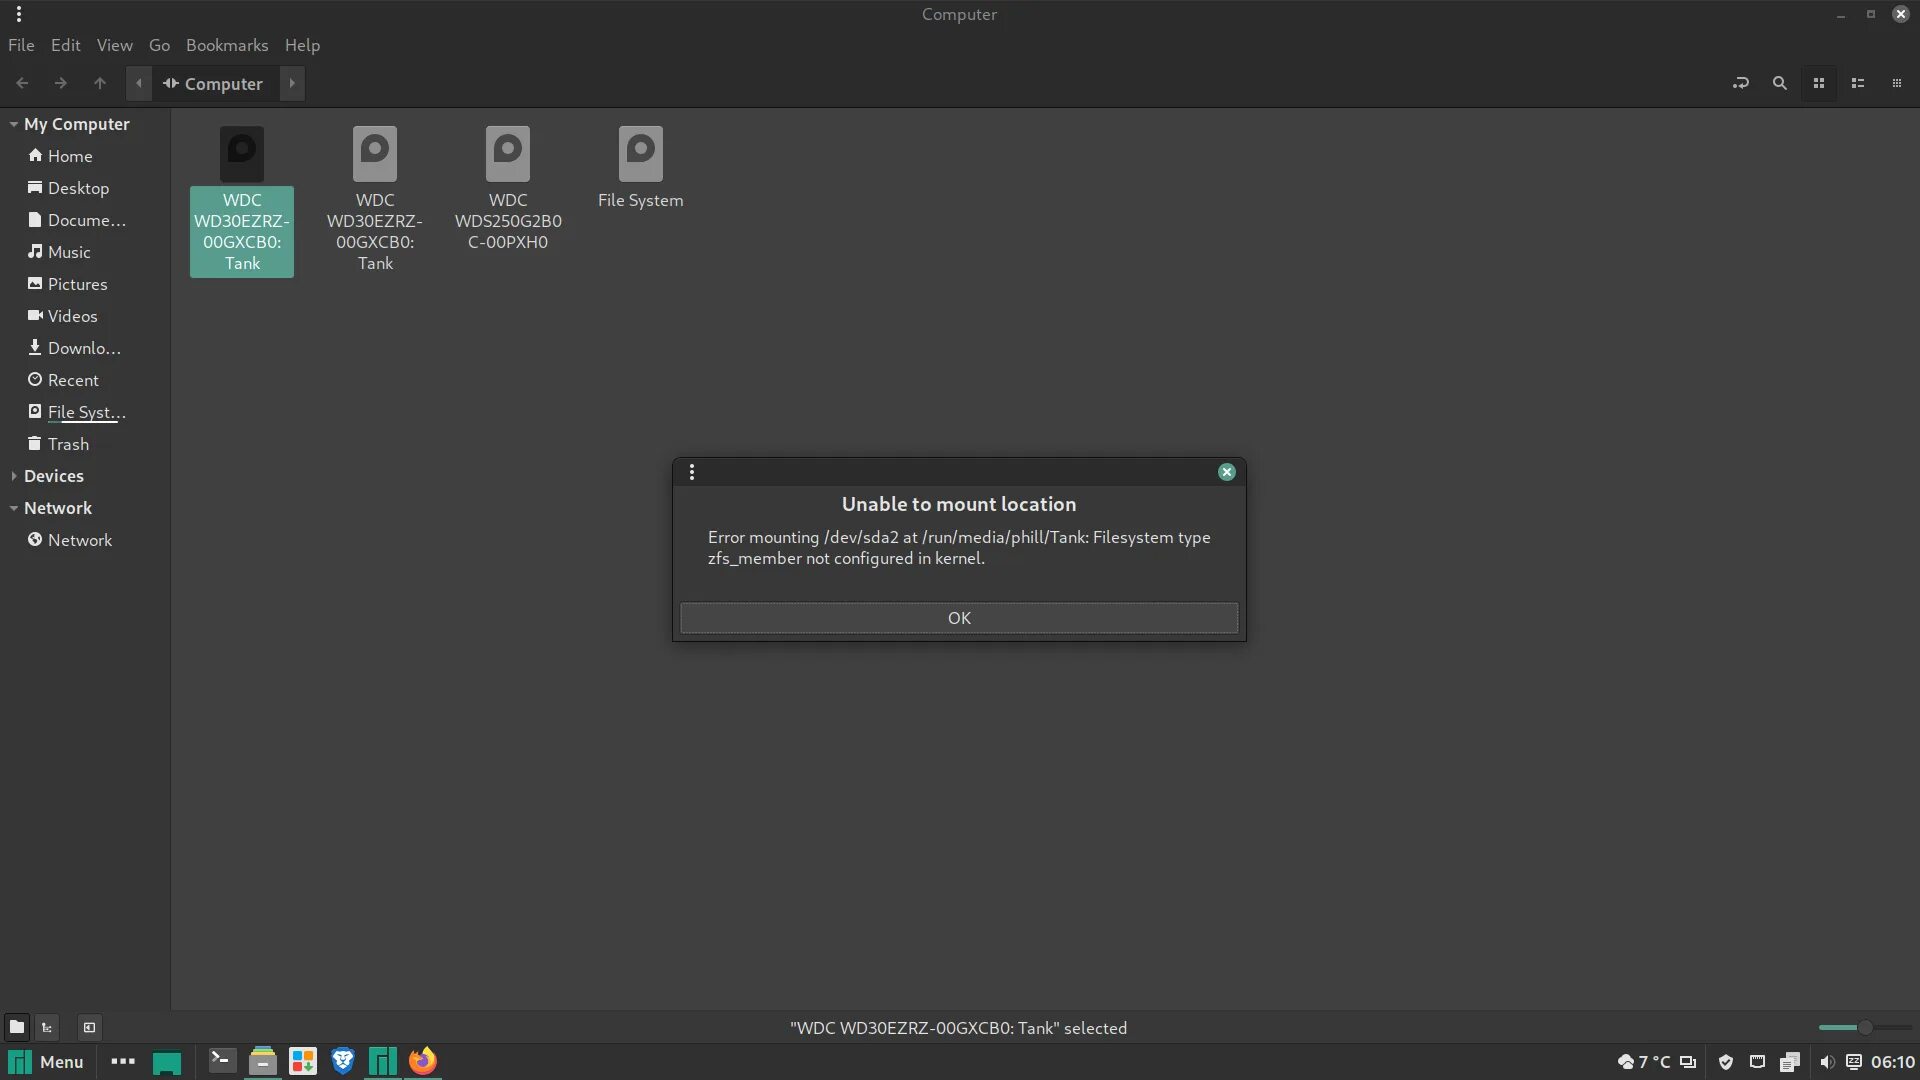Click the search magnifier icon
The width and height of the screenshot is (1920, 1080).
[x=1779, y=83]
